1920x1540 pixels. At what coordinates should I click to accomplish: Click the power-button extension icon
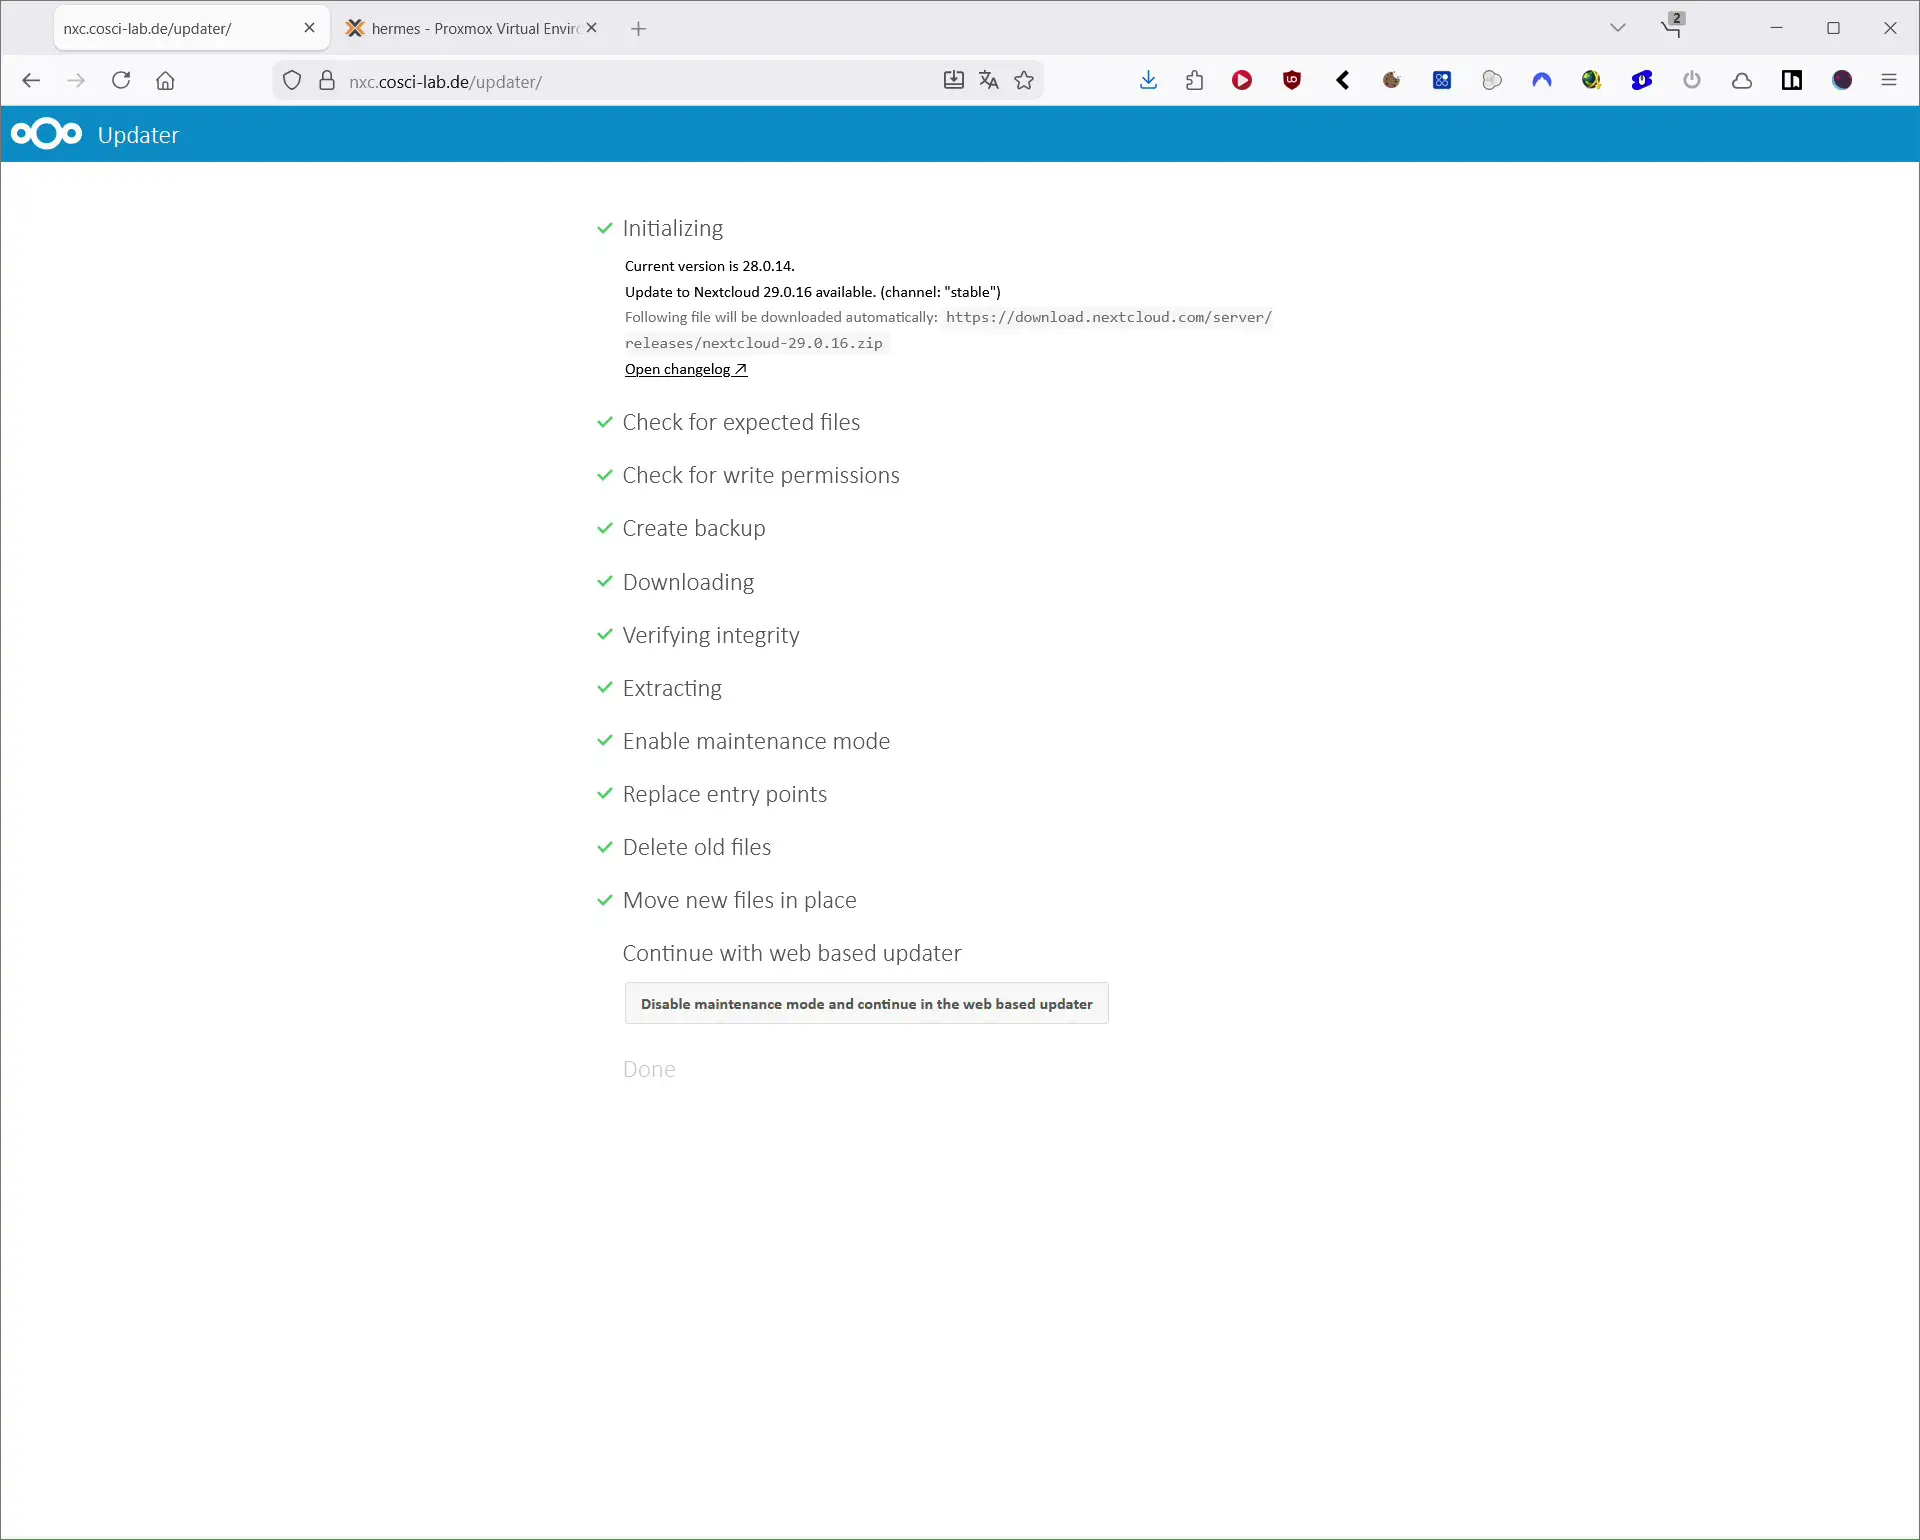[x=1691, y=80]
